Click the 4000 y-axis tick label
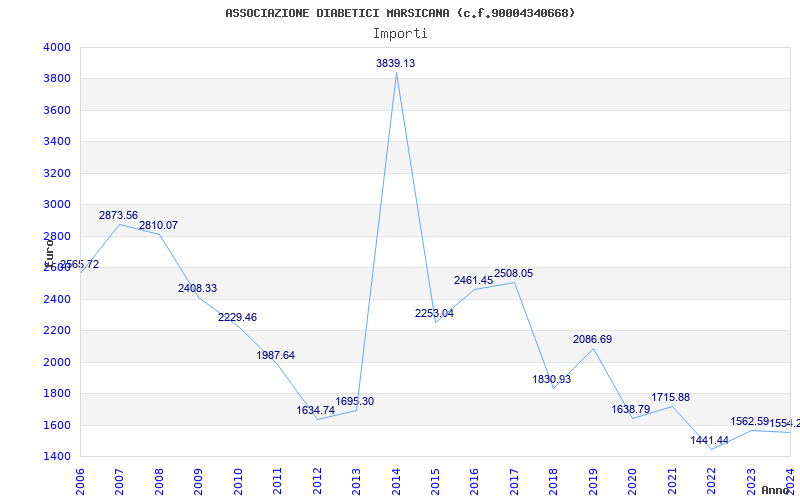Viewport: 800px width, 500px height. (57, 47)
